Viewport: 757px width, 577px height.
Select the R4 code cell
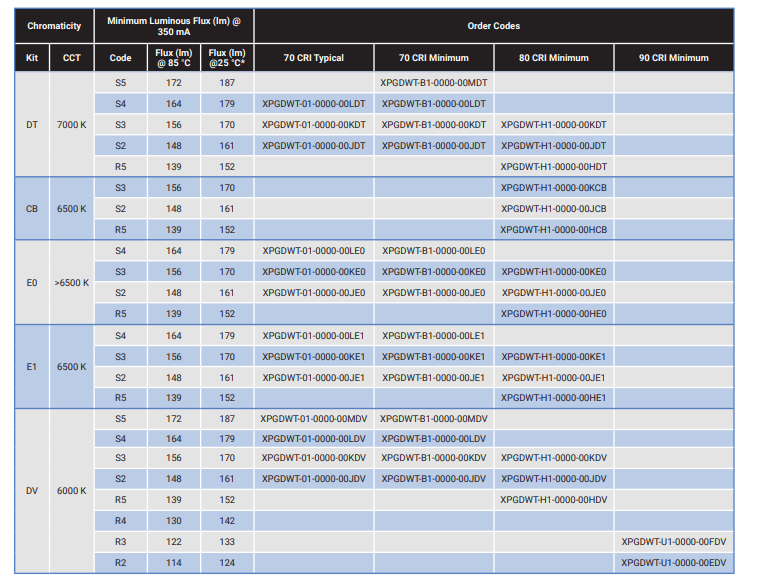click(121, 521)
